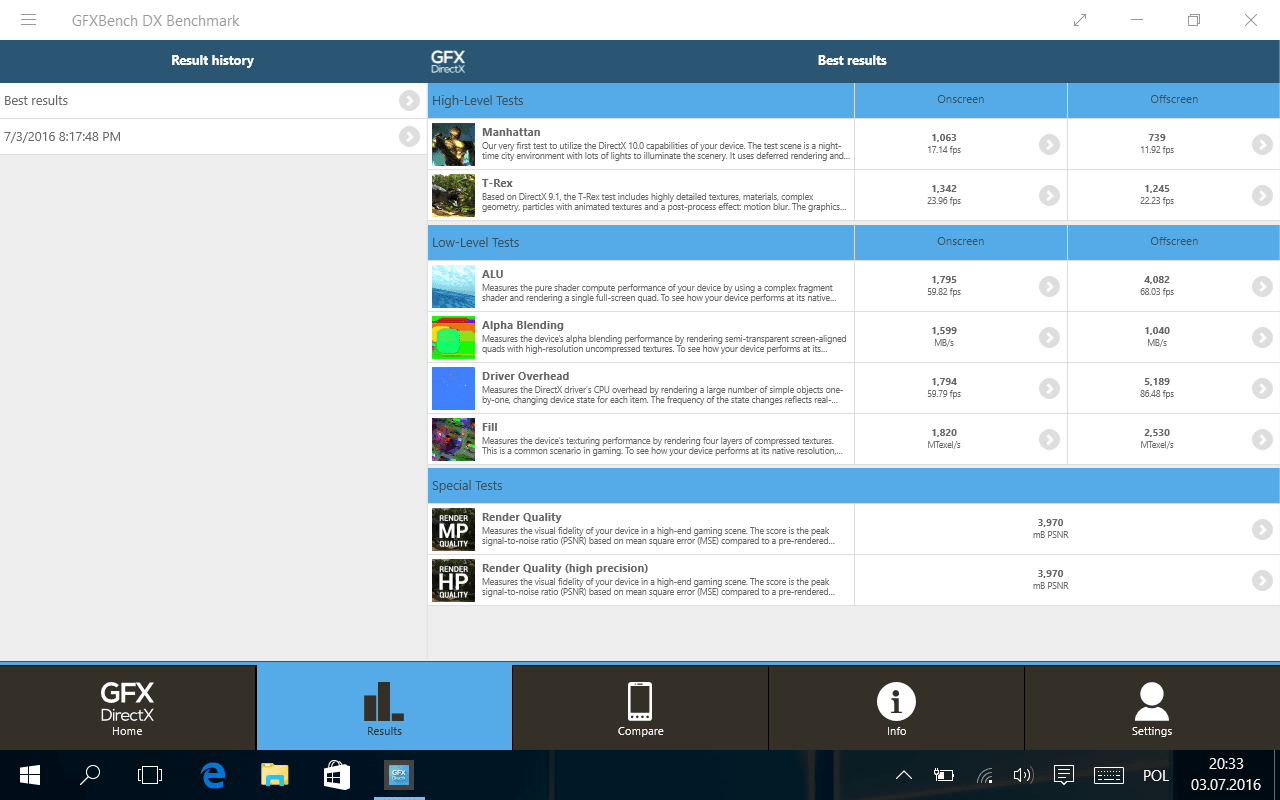Open the Windows Start menu
1280x800 pixels.
point(29,775)
